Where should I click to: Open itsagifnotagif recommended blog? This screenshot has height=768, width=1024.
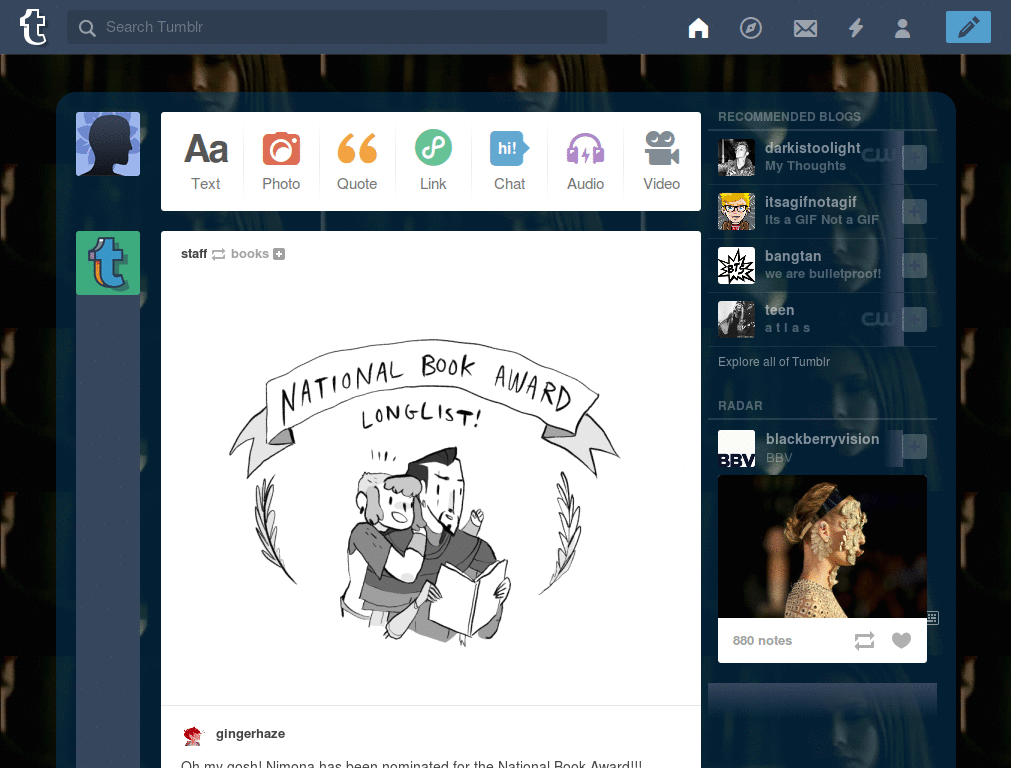[x=810, y=202]
